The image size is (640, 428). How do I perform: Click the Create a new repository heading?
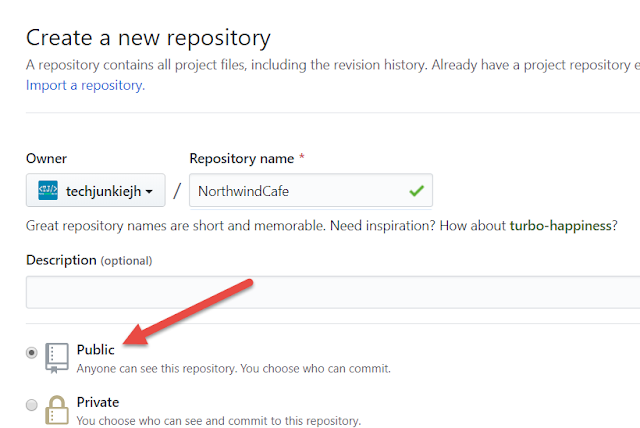coord(148,38)
